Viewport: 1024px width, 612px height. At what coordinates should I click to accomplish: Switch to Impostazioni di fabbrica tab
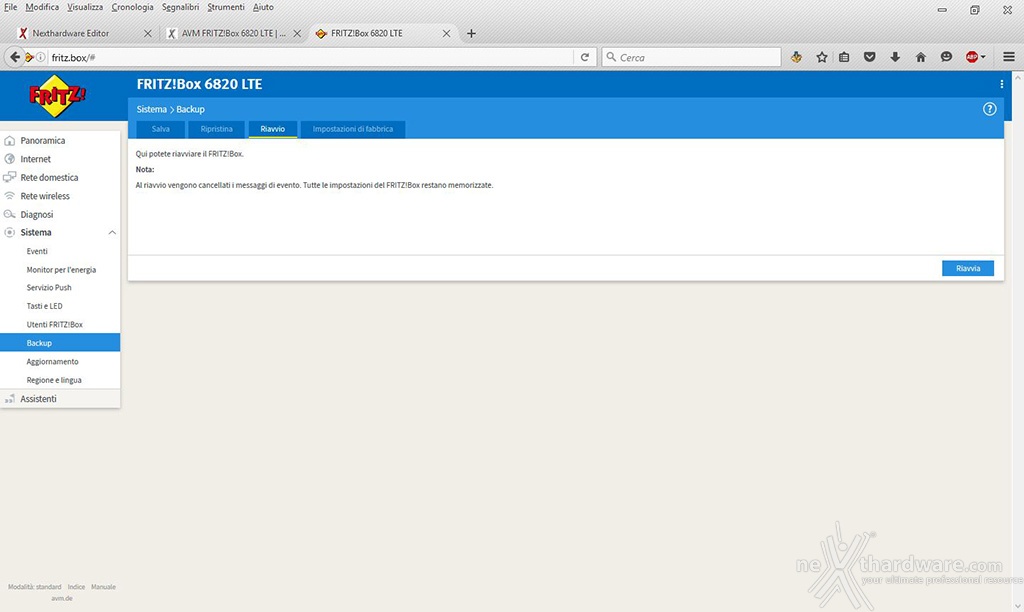point(353,129)
